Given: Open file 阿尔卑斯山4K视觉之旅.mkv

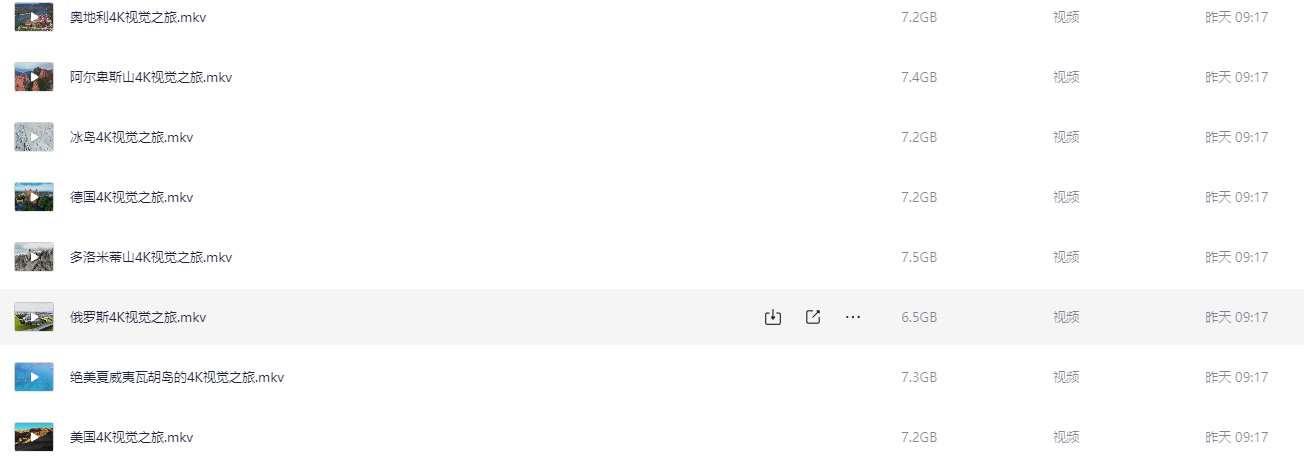Looking at the screenshot, I should (x=151, y=77).
